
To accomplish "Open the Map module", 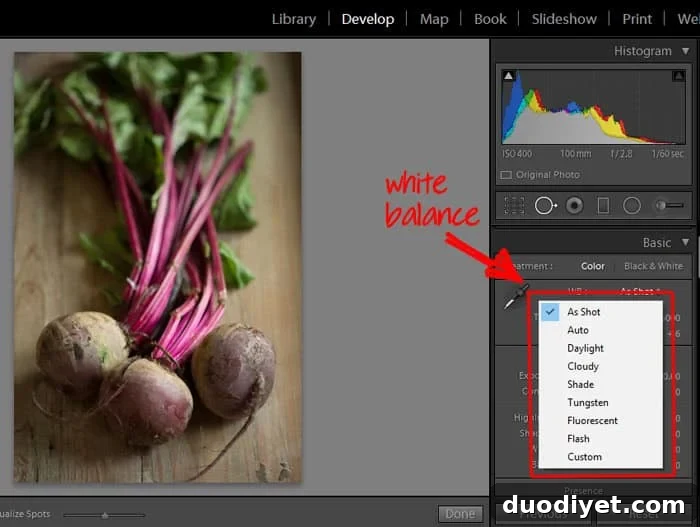I will click(434, 19).
